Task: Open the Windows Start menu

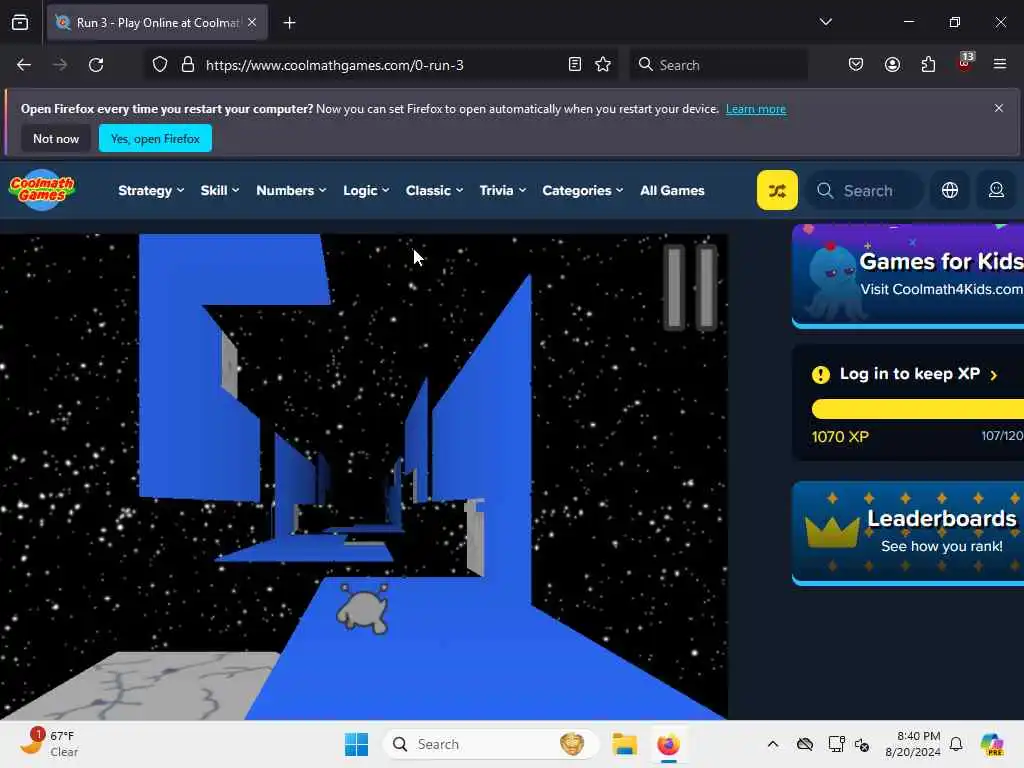Action: click(357, 744)
